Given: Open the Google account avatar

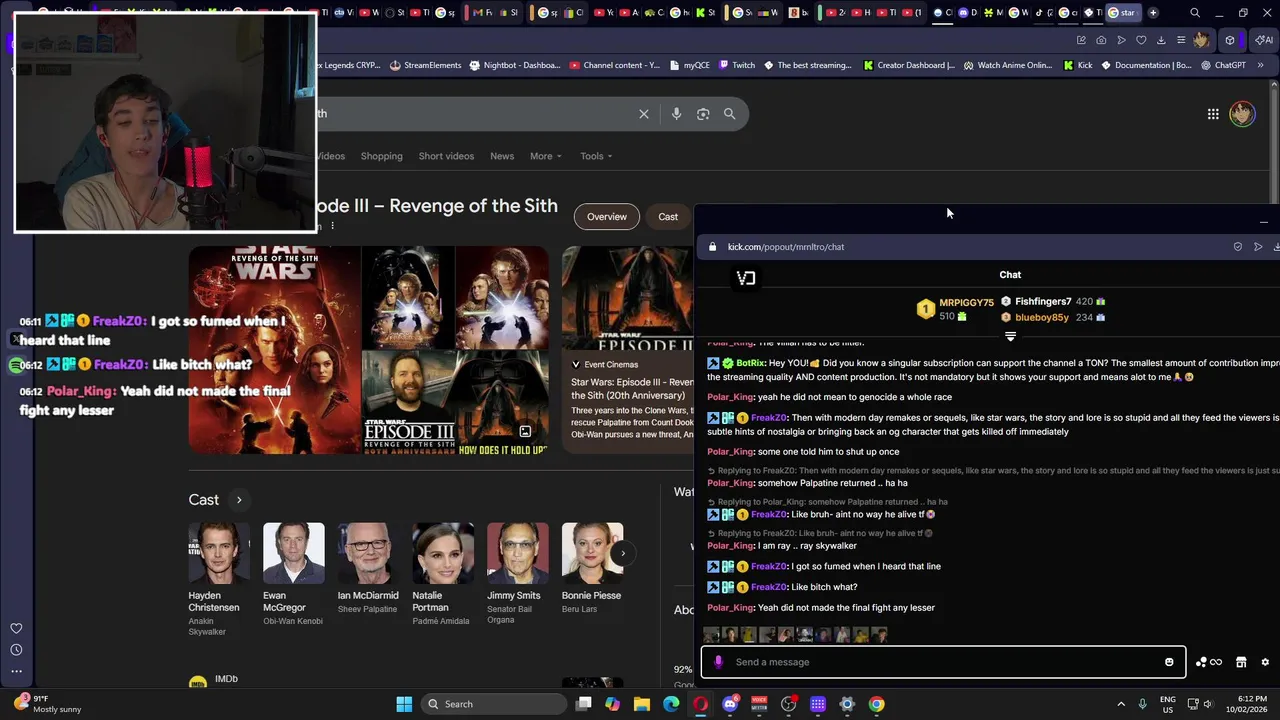Looking at the screenshot, I should click(x=1242, y=114).
